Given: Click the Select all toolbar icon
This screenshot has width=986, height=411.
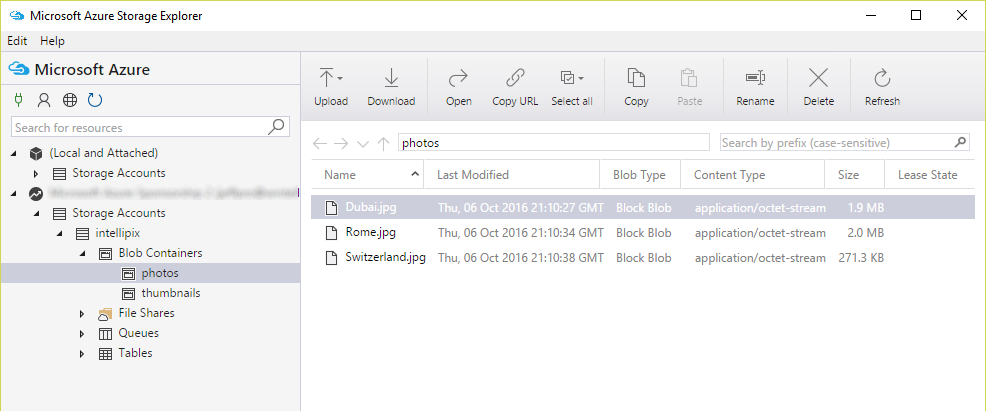Looking at the screenshot, I should pyautogui.click(x=568, y=78).
